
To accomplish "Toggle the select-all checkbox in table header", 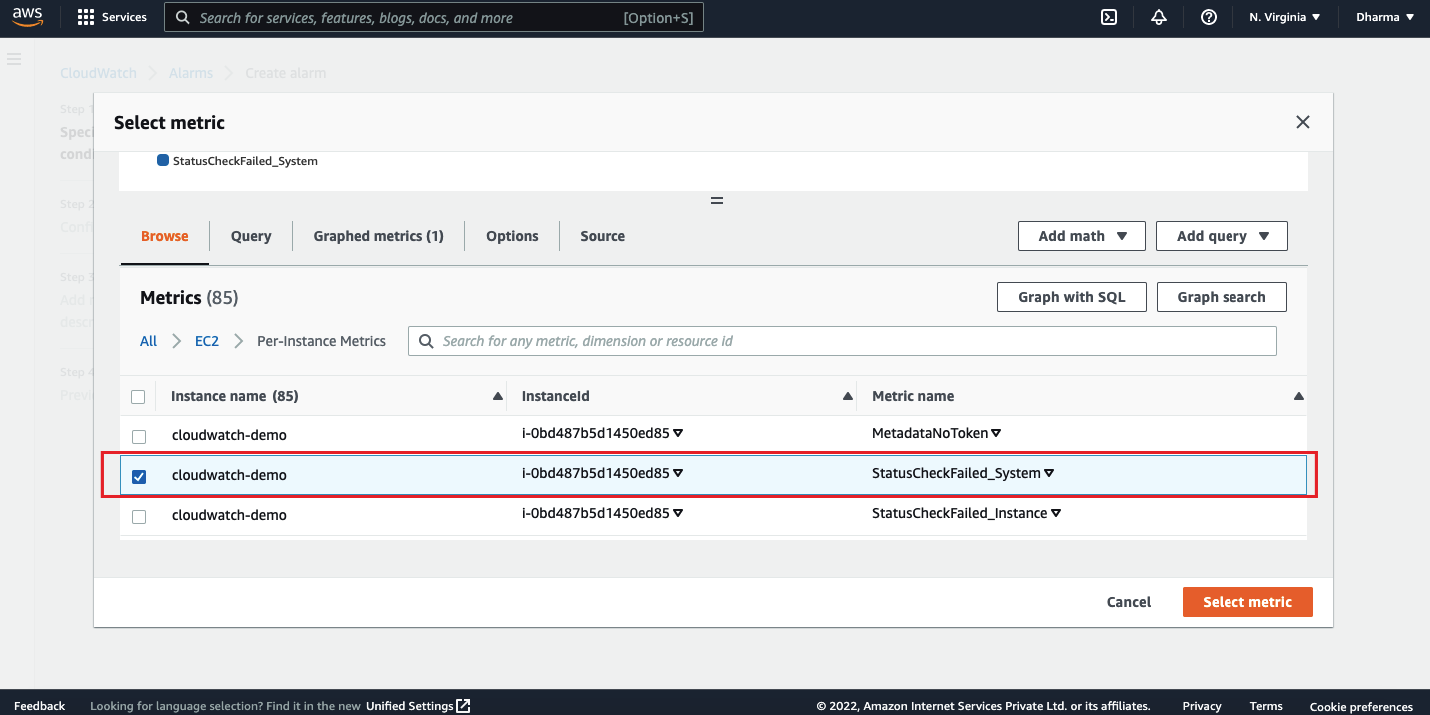I will (138, 397).
